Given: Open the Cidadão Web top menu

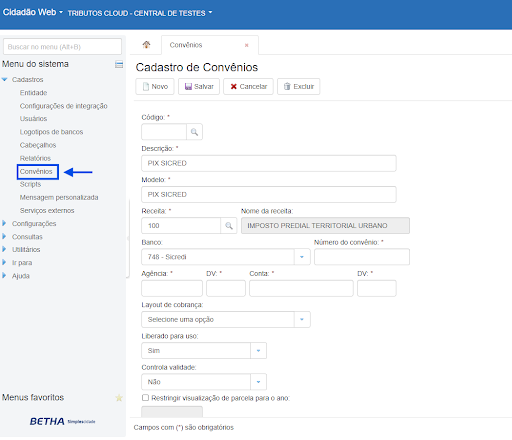Looking at the screenshot, I should coord(33,12).
